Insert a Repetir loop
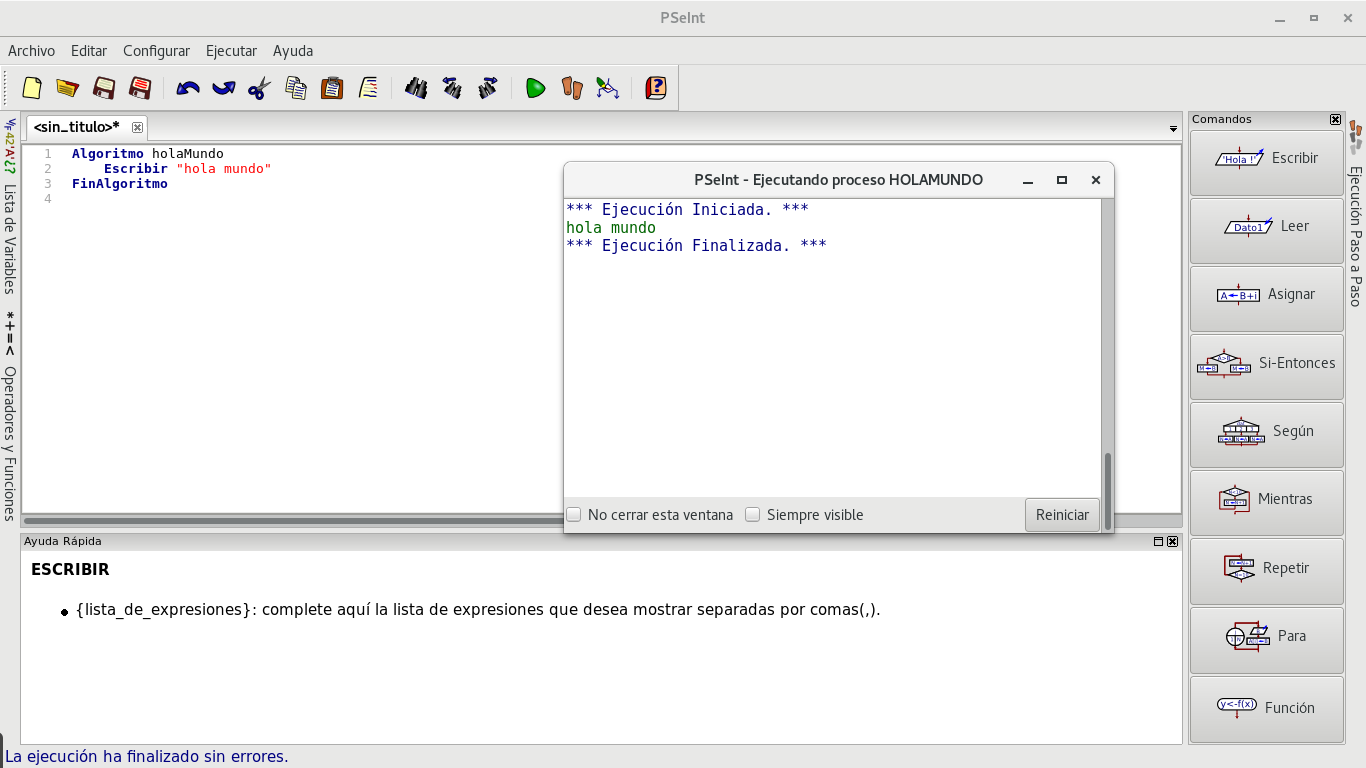1366x768 pixels. (1266, 571)
